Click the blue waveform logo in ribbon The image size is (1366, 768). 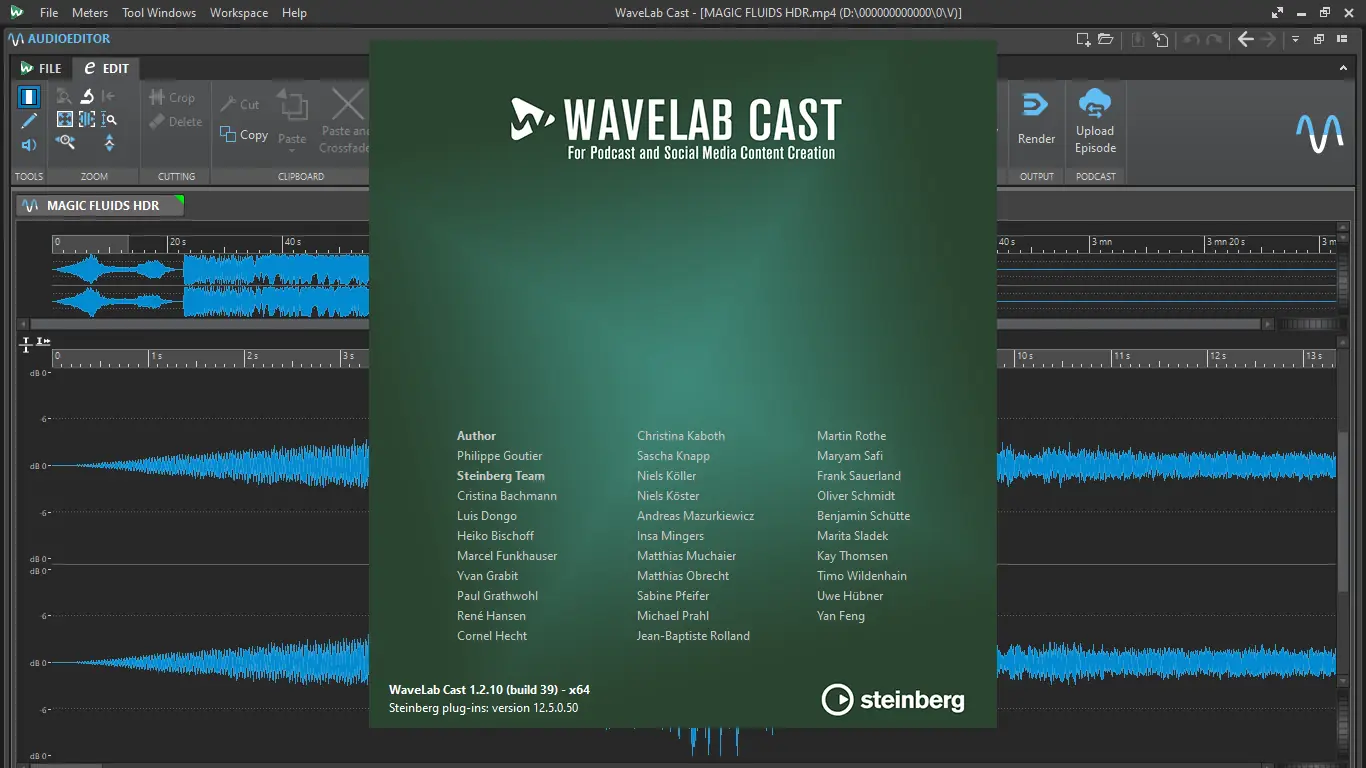pos(1319,133)
